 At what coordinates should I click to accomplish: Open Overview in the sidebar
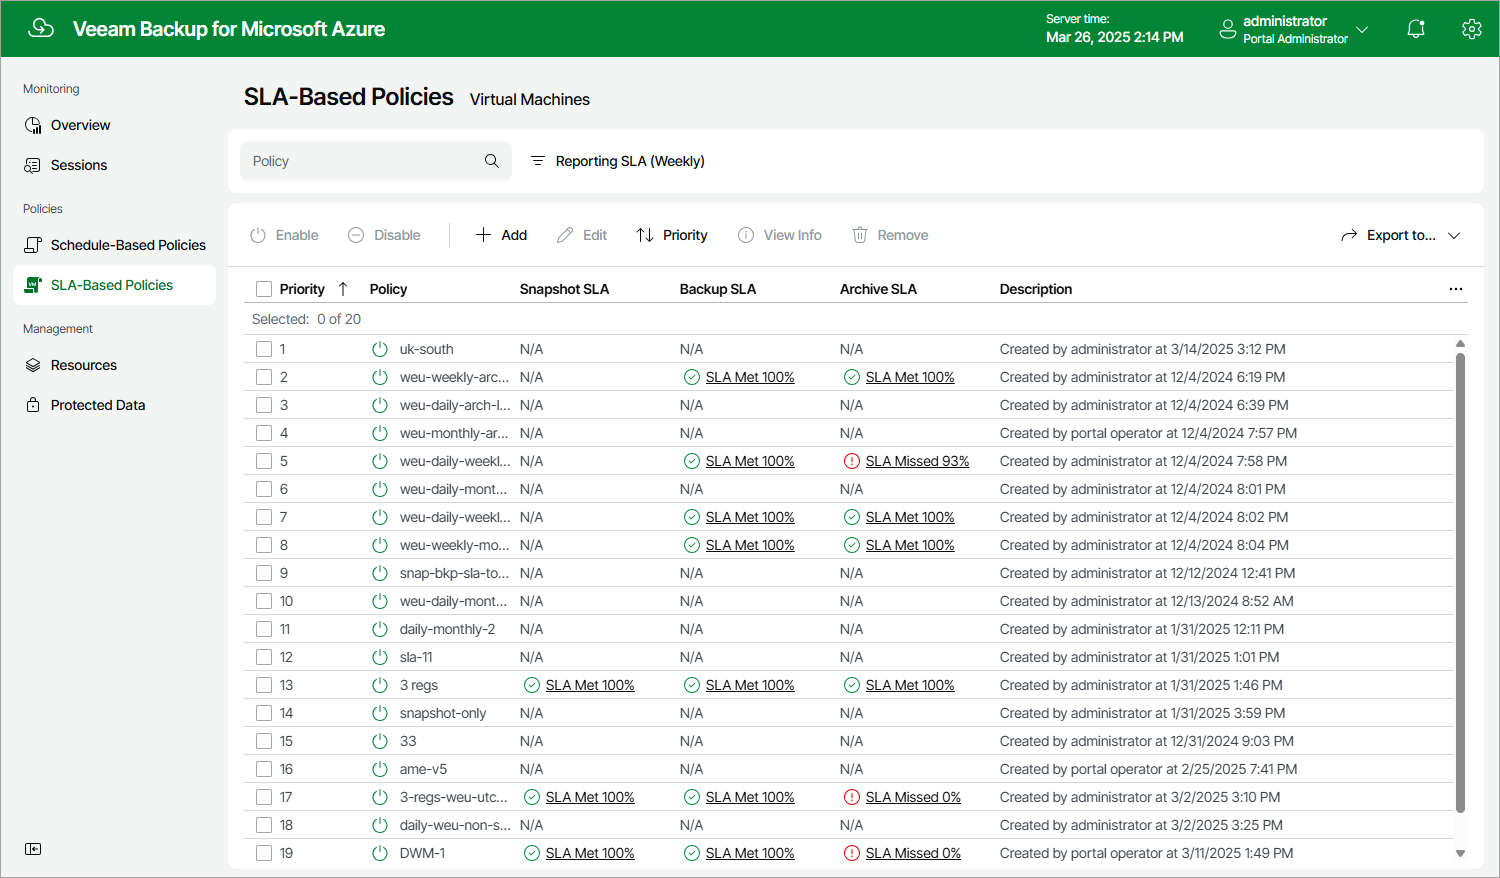click(81, 125)
